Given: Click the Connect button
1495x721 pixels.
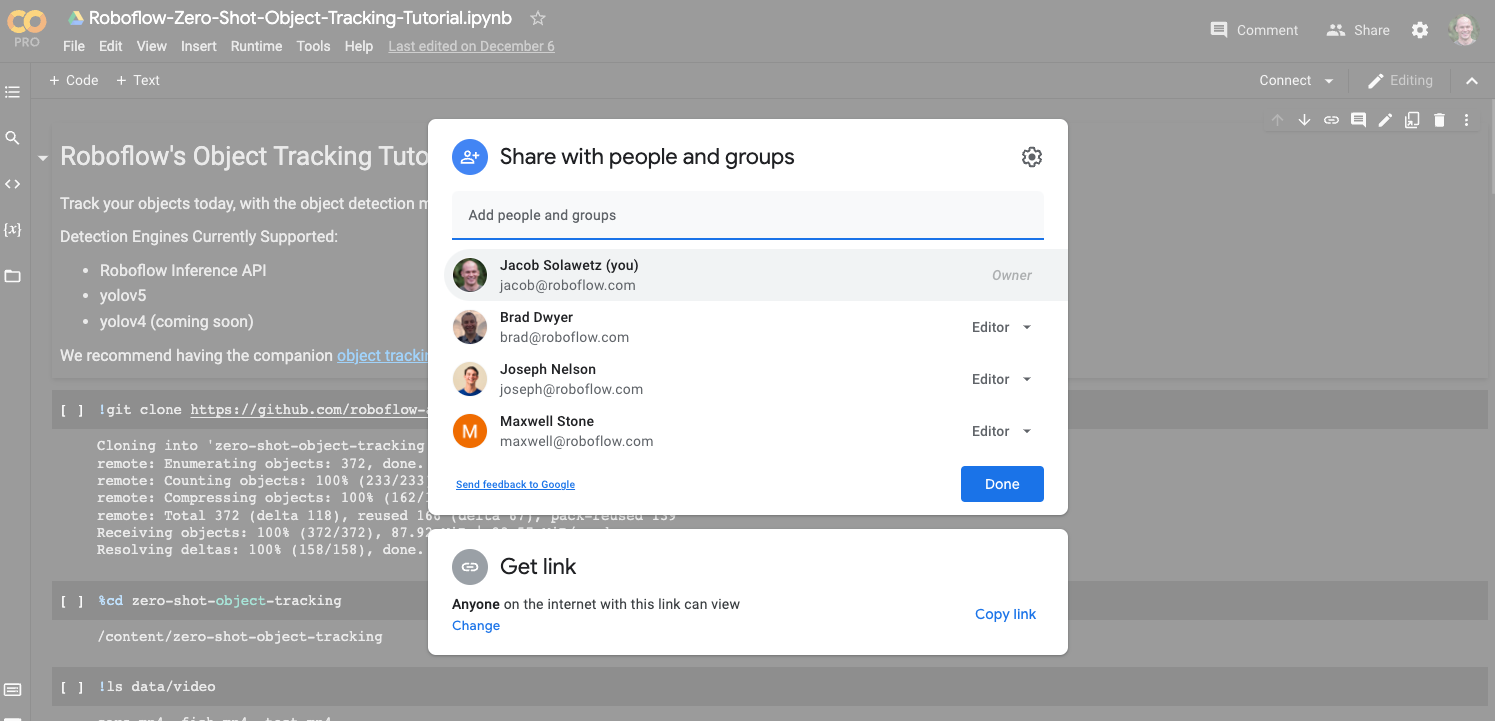Looking at the screenshot, I should (x=1285, y=81).
